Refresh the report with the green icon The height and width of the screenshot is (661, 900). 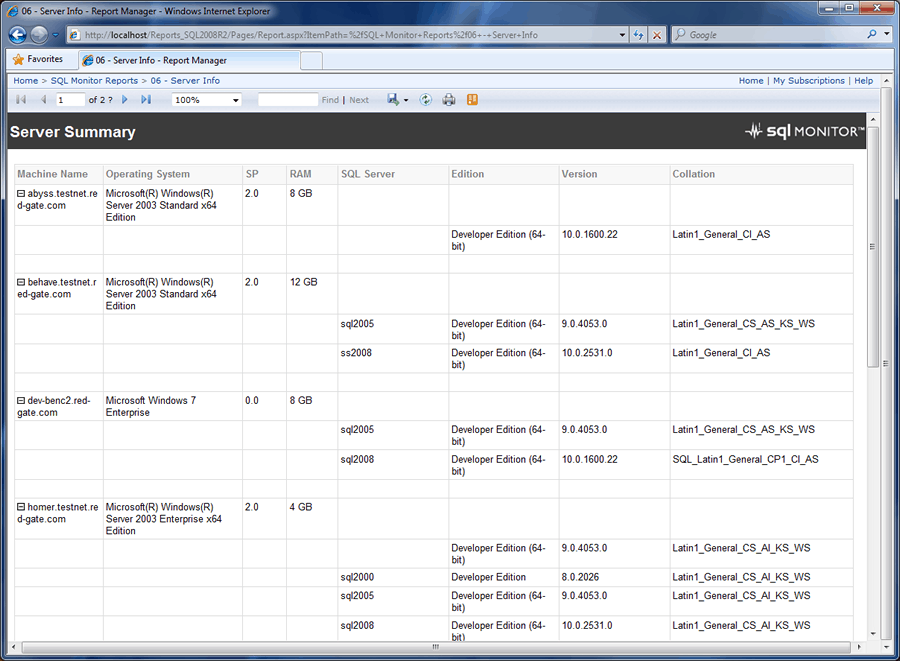(425, 100)
